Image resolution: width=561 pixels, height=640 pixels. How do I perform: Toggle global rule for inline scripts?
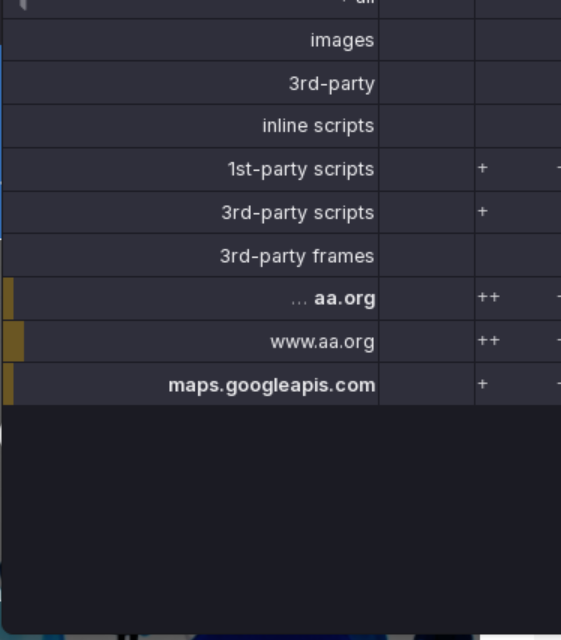coord(427,126)
